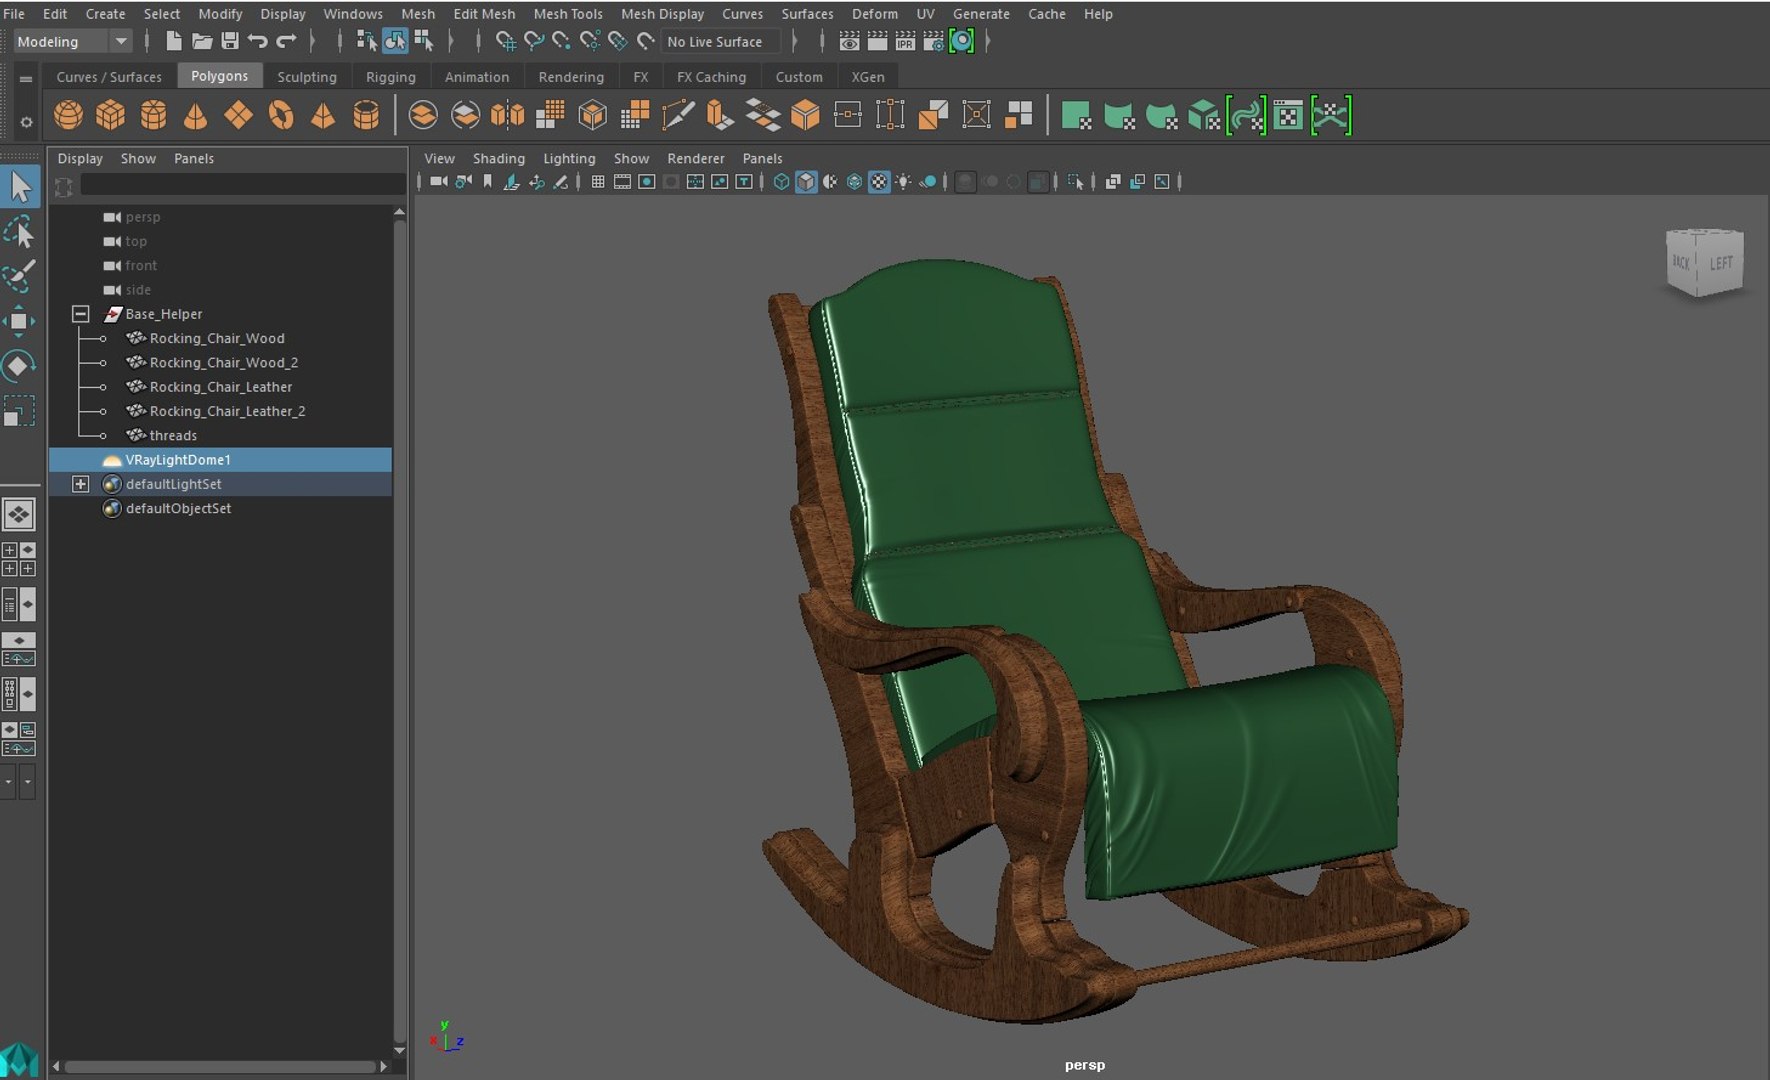Create a polygon pipe from the shelf
The height and width of the screenshot is (1080, 1770).
pos(366,116)
